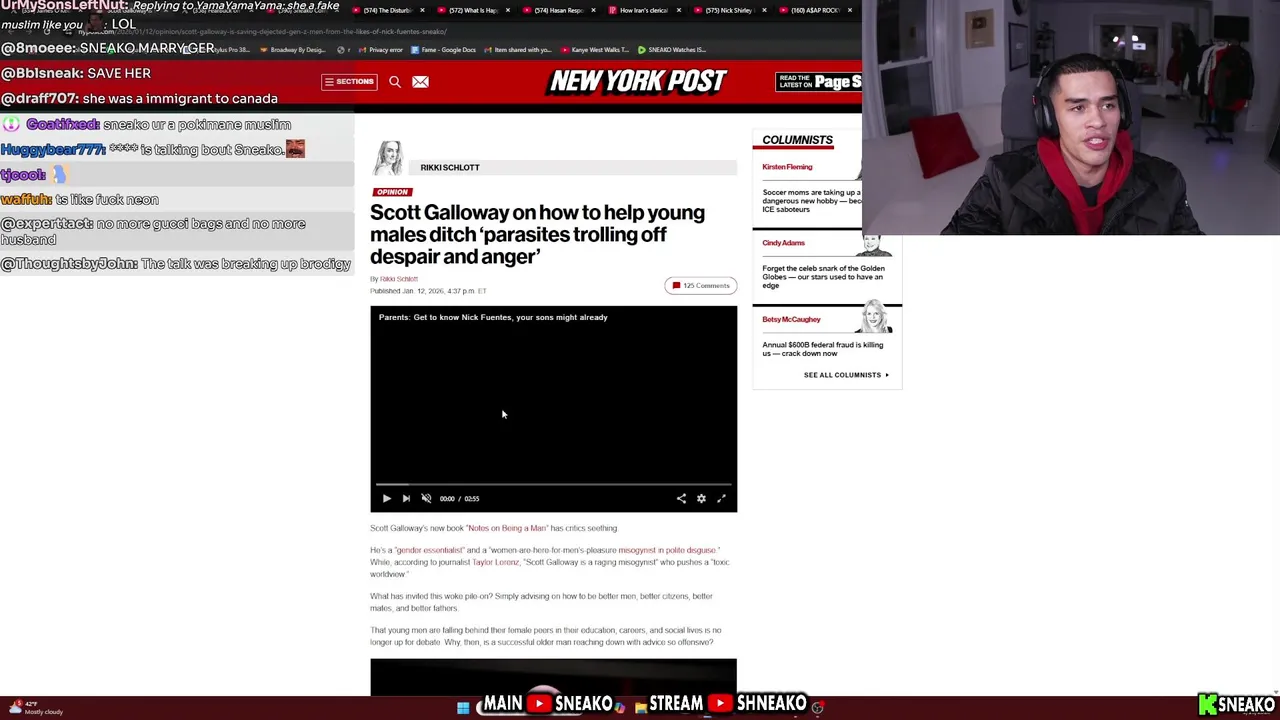Switch to The Disturbing browser tab
Screen dimensions: 1280x720
tap(386, 10)
